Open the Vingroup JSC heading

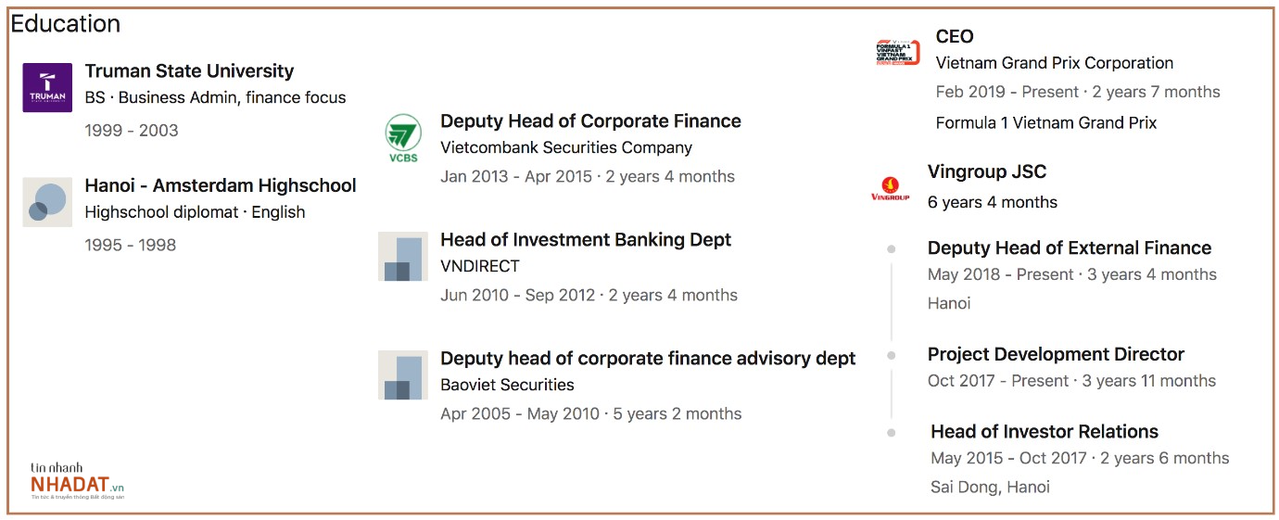tap(986, 172)
